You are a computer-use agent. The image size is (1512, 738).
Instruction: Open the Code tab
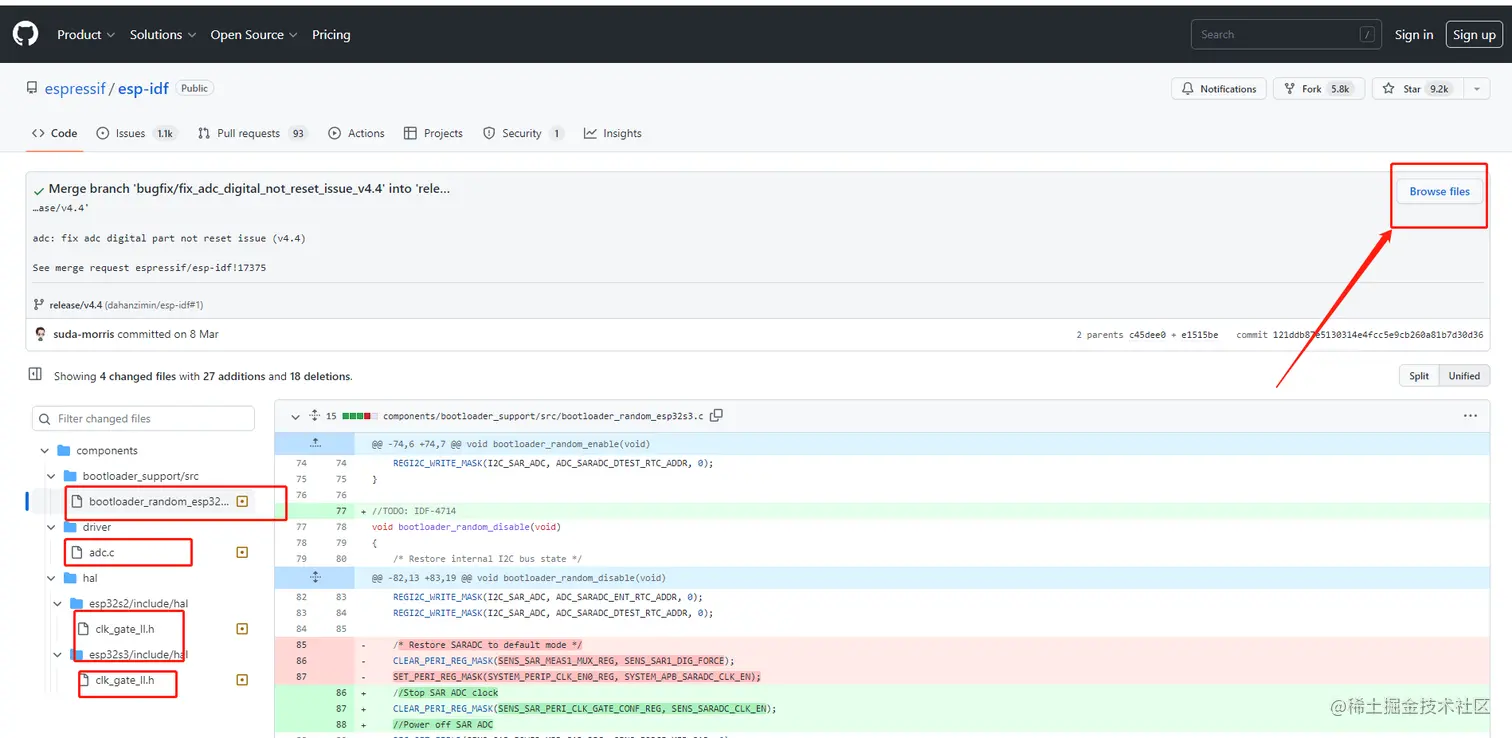click(55, 133)
